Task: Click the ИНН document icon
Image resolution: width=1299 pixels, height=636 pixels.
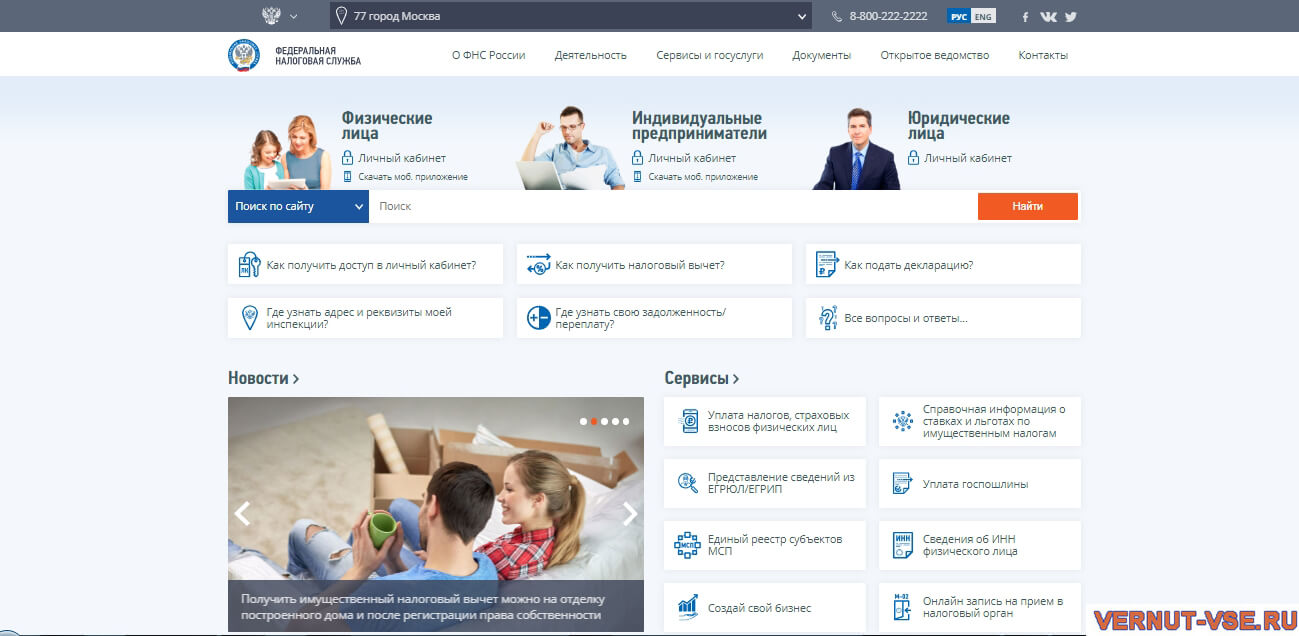Action: pyautogui.click(x=902, y=545)
